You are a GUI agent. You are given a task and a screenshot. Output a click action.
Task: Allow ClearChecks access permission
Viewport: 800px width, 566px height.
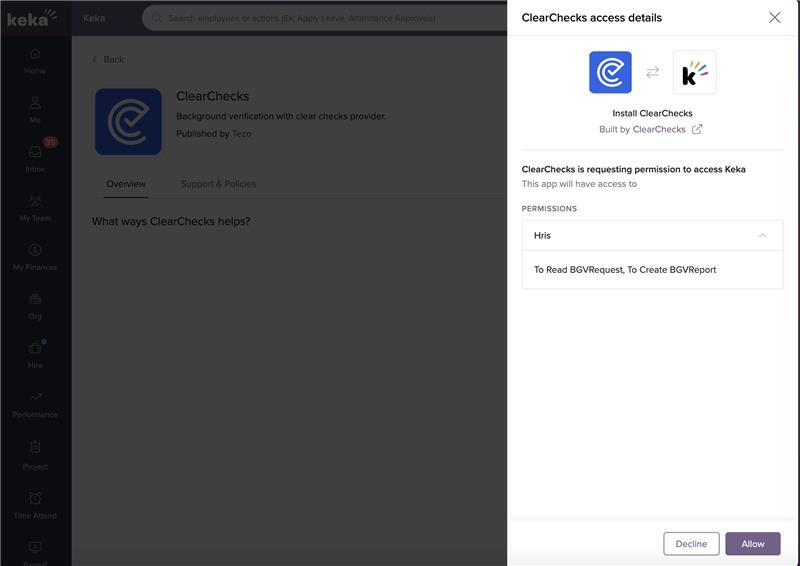tap(752, 544)
